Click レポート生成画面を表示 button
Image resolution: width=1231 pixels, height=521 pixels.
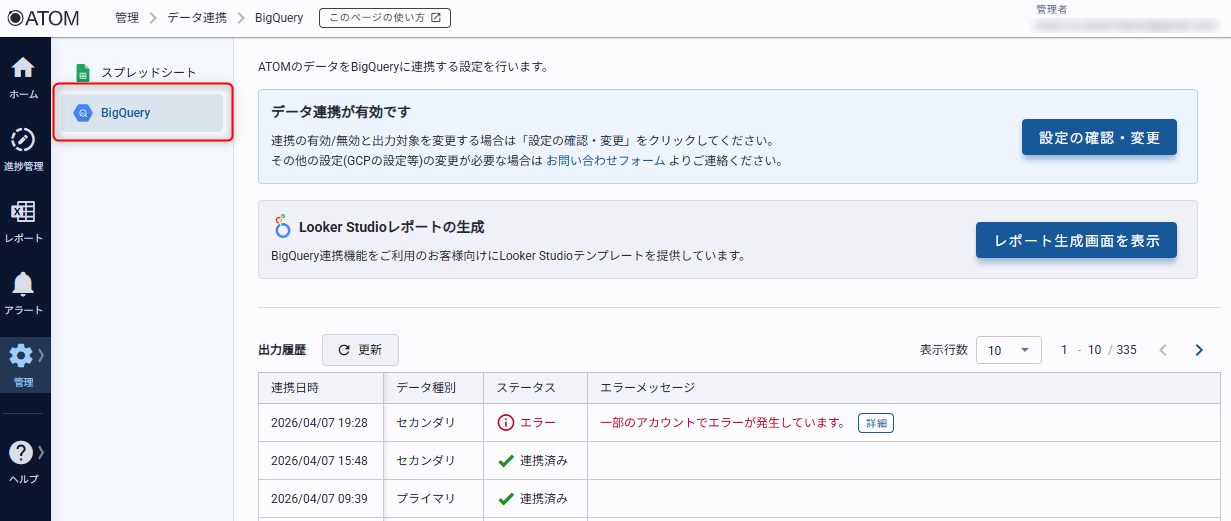coord(1076,240)
